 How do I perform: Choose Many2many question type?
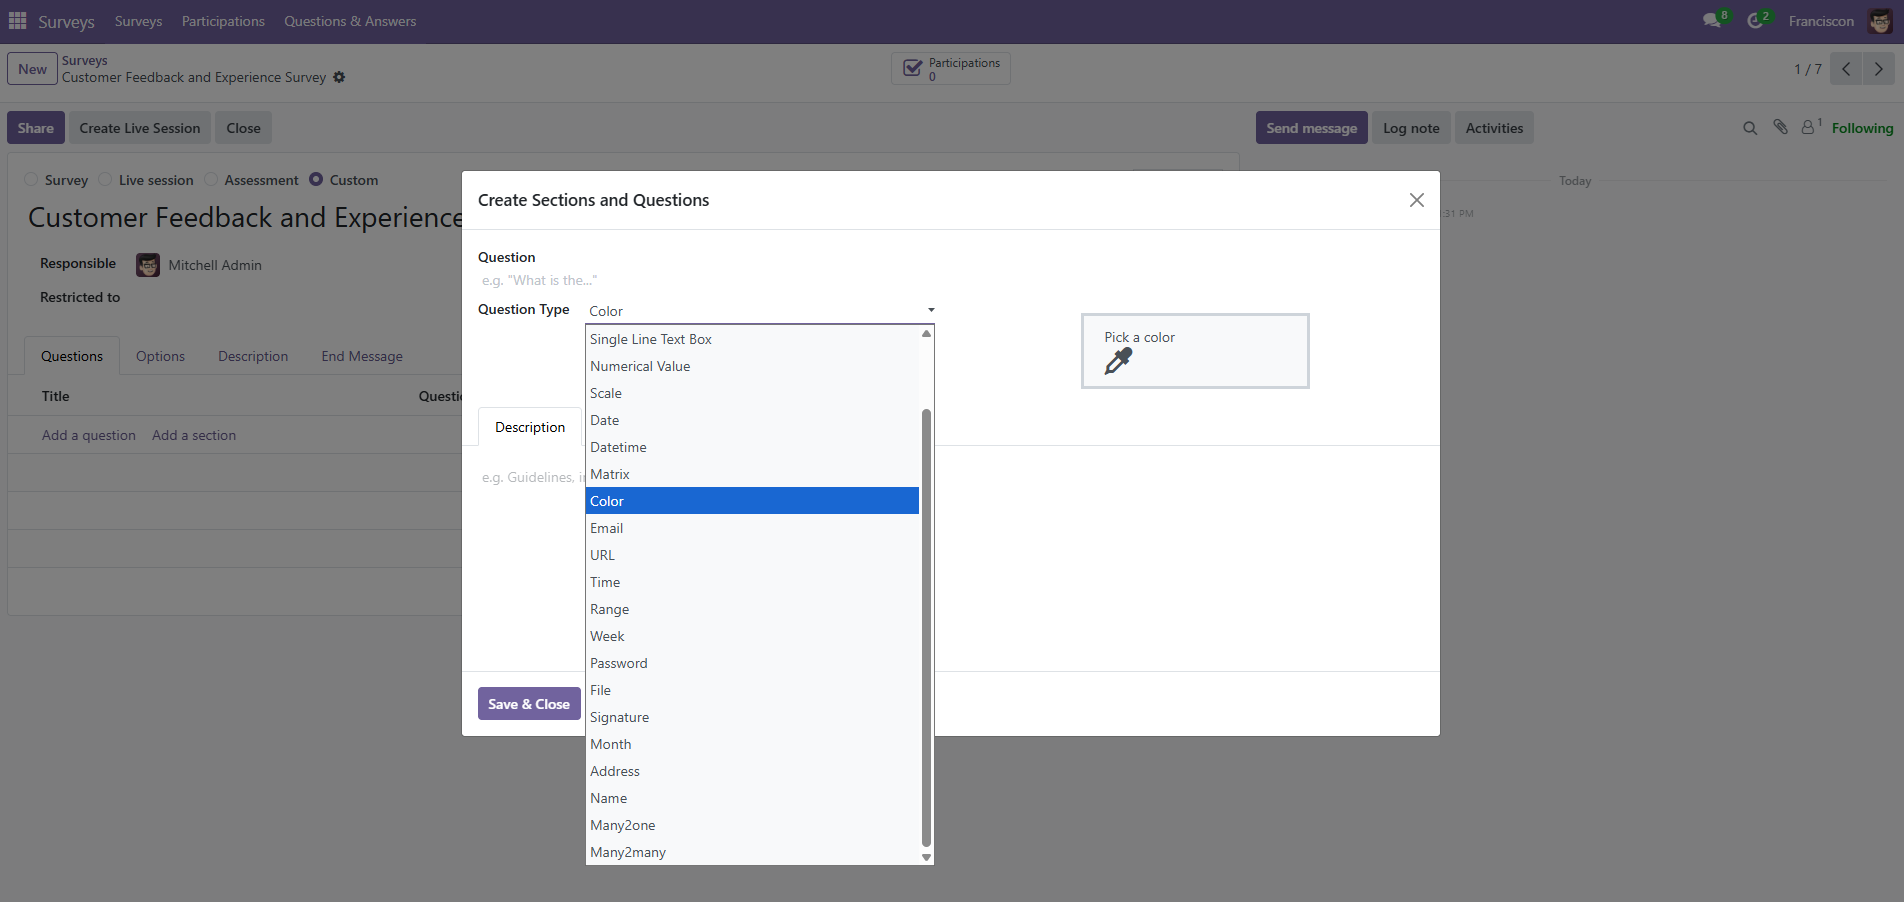[752, 852]
